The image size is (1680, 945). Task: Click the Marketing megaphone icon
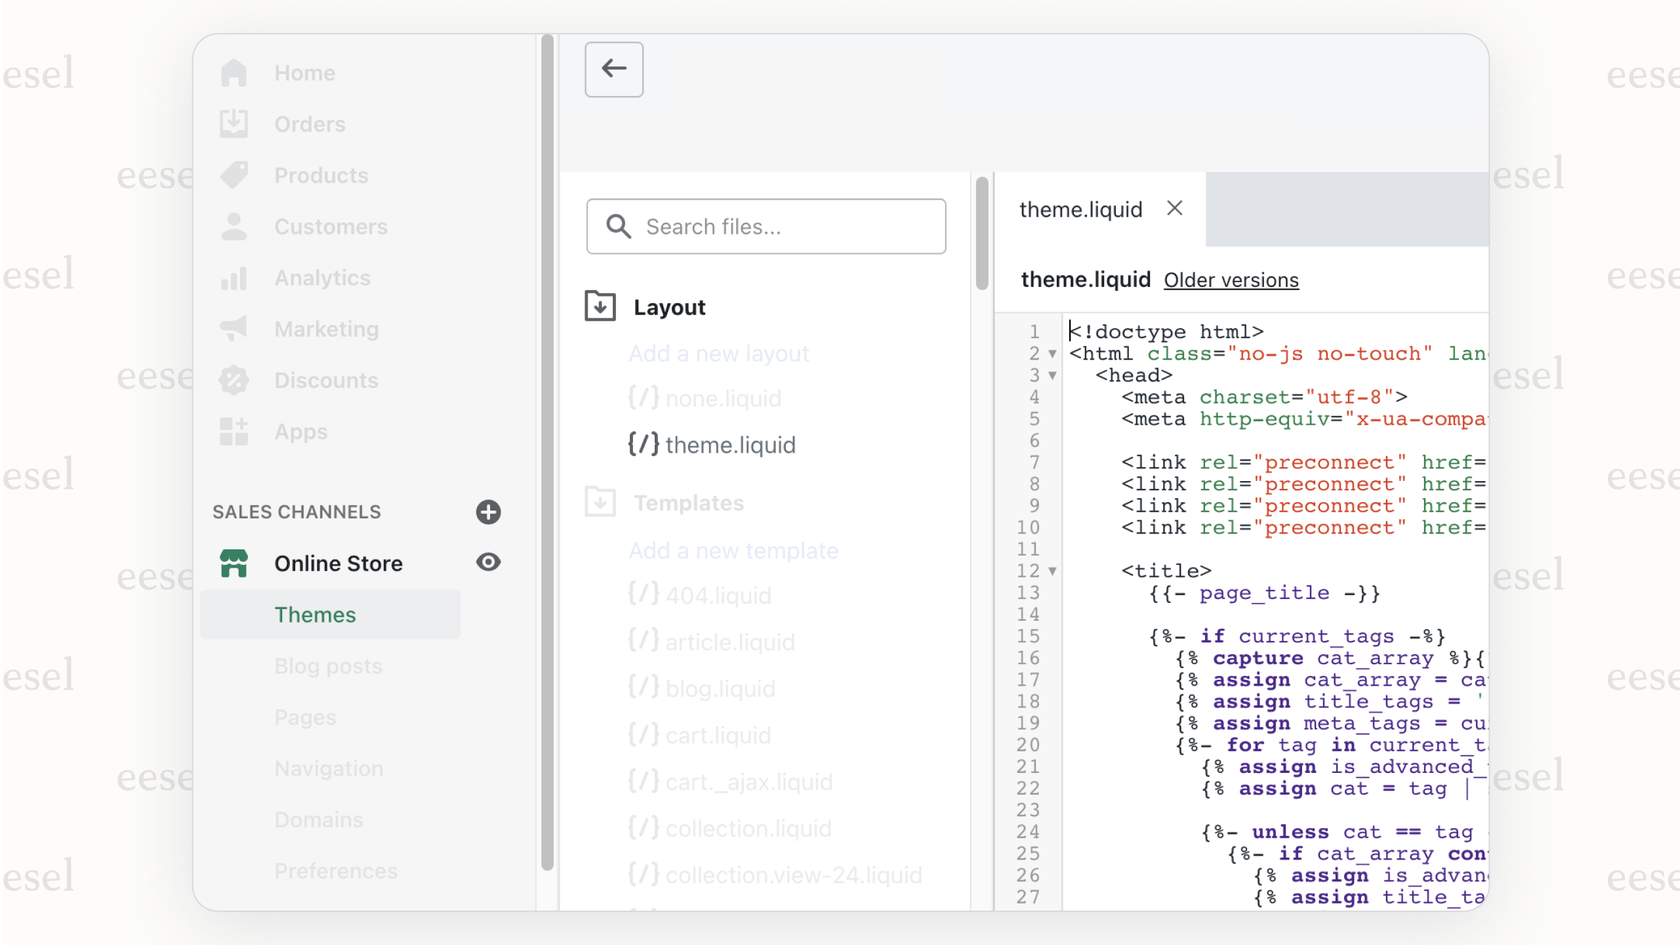tap(234, 328)
